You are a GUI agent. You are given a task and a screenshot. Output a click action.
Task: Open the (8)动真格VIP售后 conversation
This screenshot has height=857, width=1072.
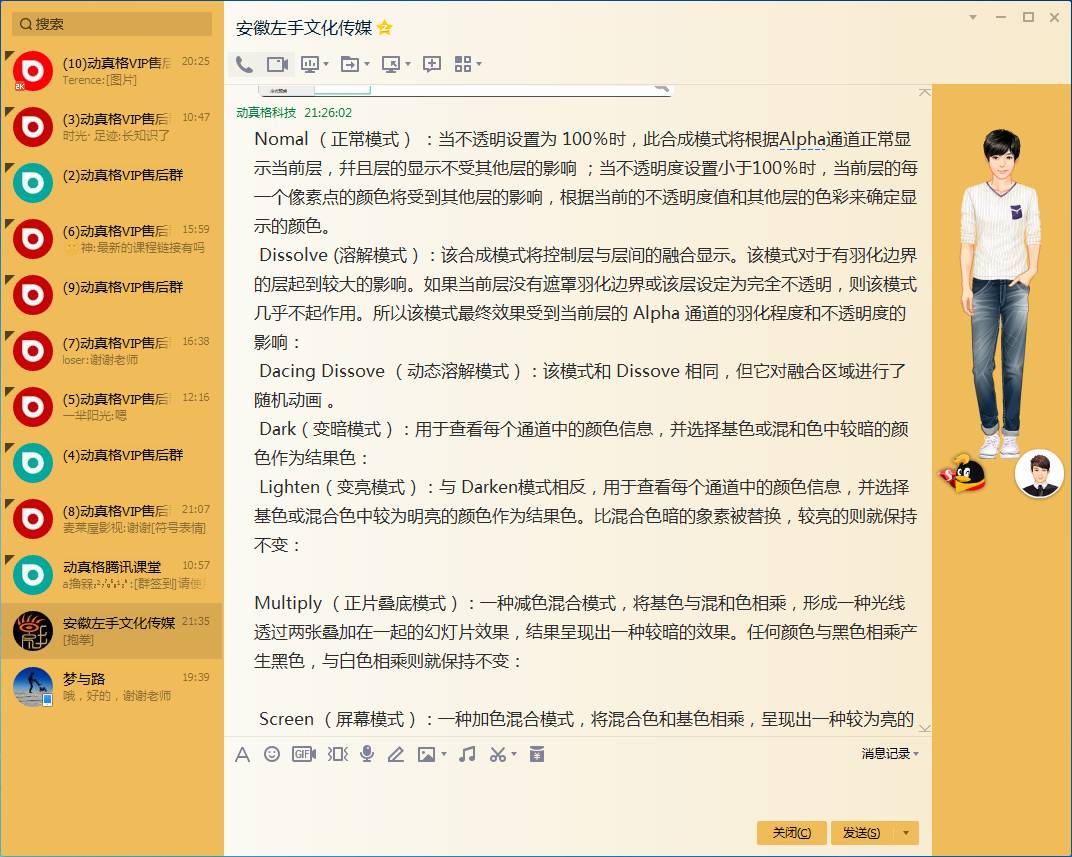[x=112, y=519]
